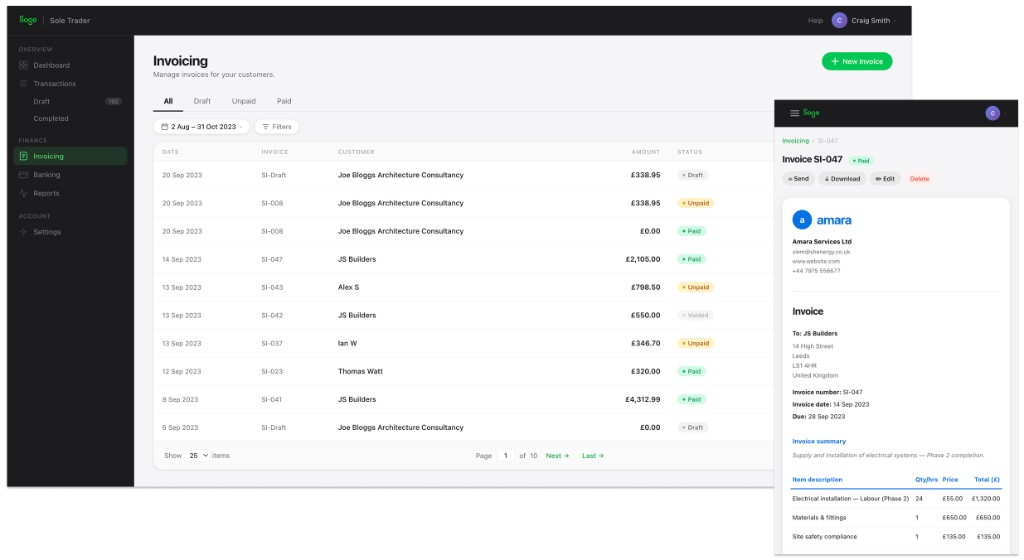Click the Sage logo in main window header
This screenshot has height=560, width=1024.
pos(28,20)
